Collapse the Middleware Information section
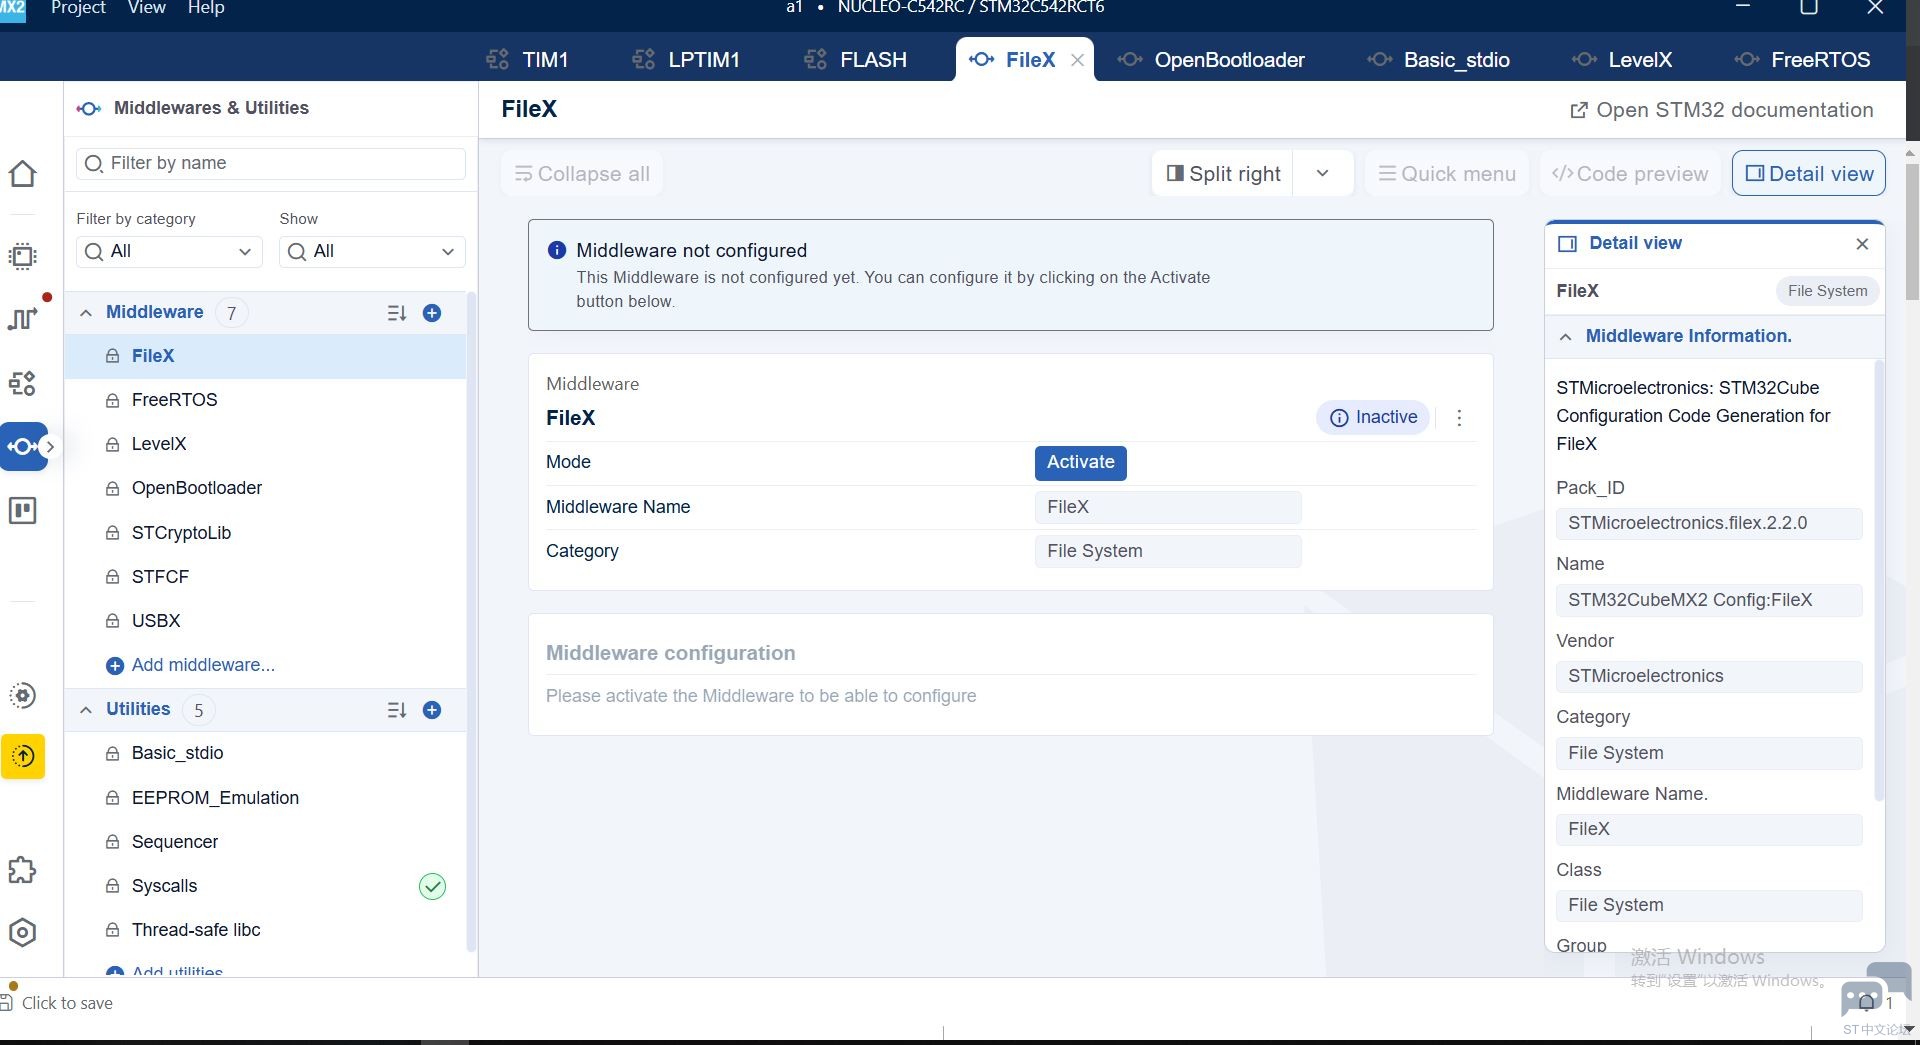Viewport: 1920px width, 1045px height. [x=1565, y=337]
